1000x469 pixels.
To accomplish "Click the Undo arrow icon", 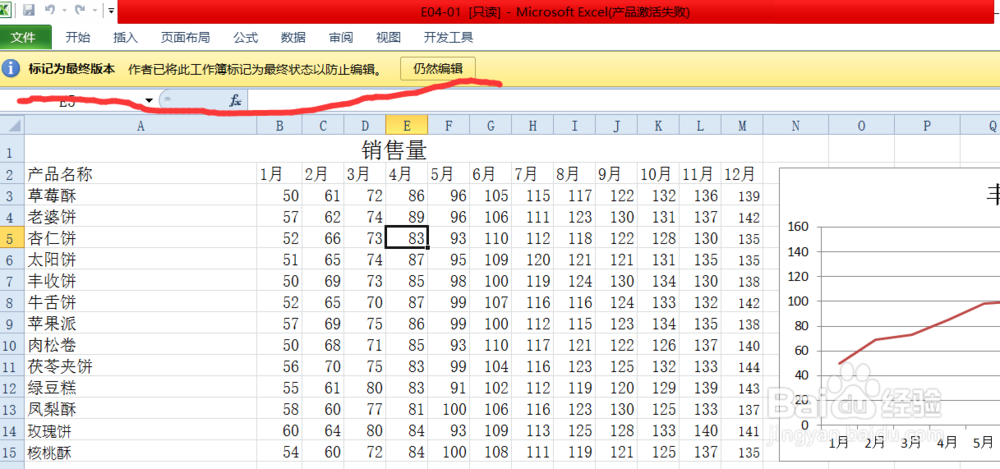I will point(50,10).
